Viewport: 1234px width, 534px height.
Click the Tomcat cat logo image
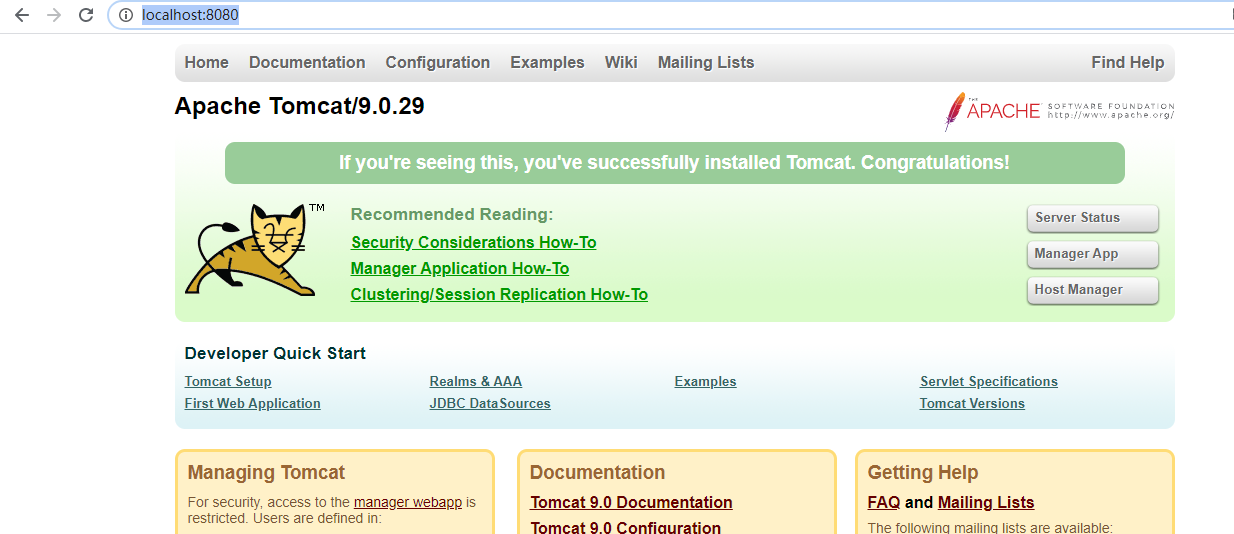(x=254, y=250)
